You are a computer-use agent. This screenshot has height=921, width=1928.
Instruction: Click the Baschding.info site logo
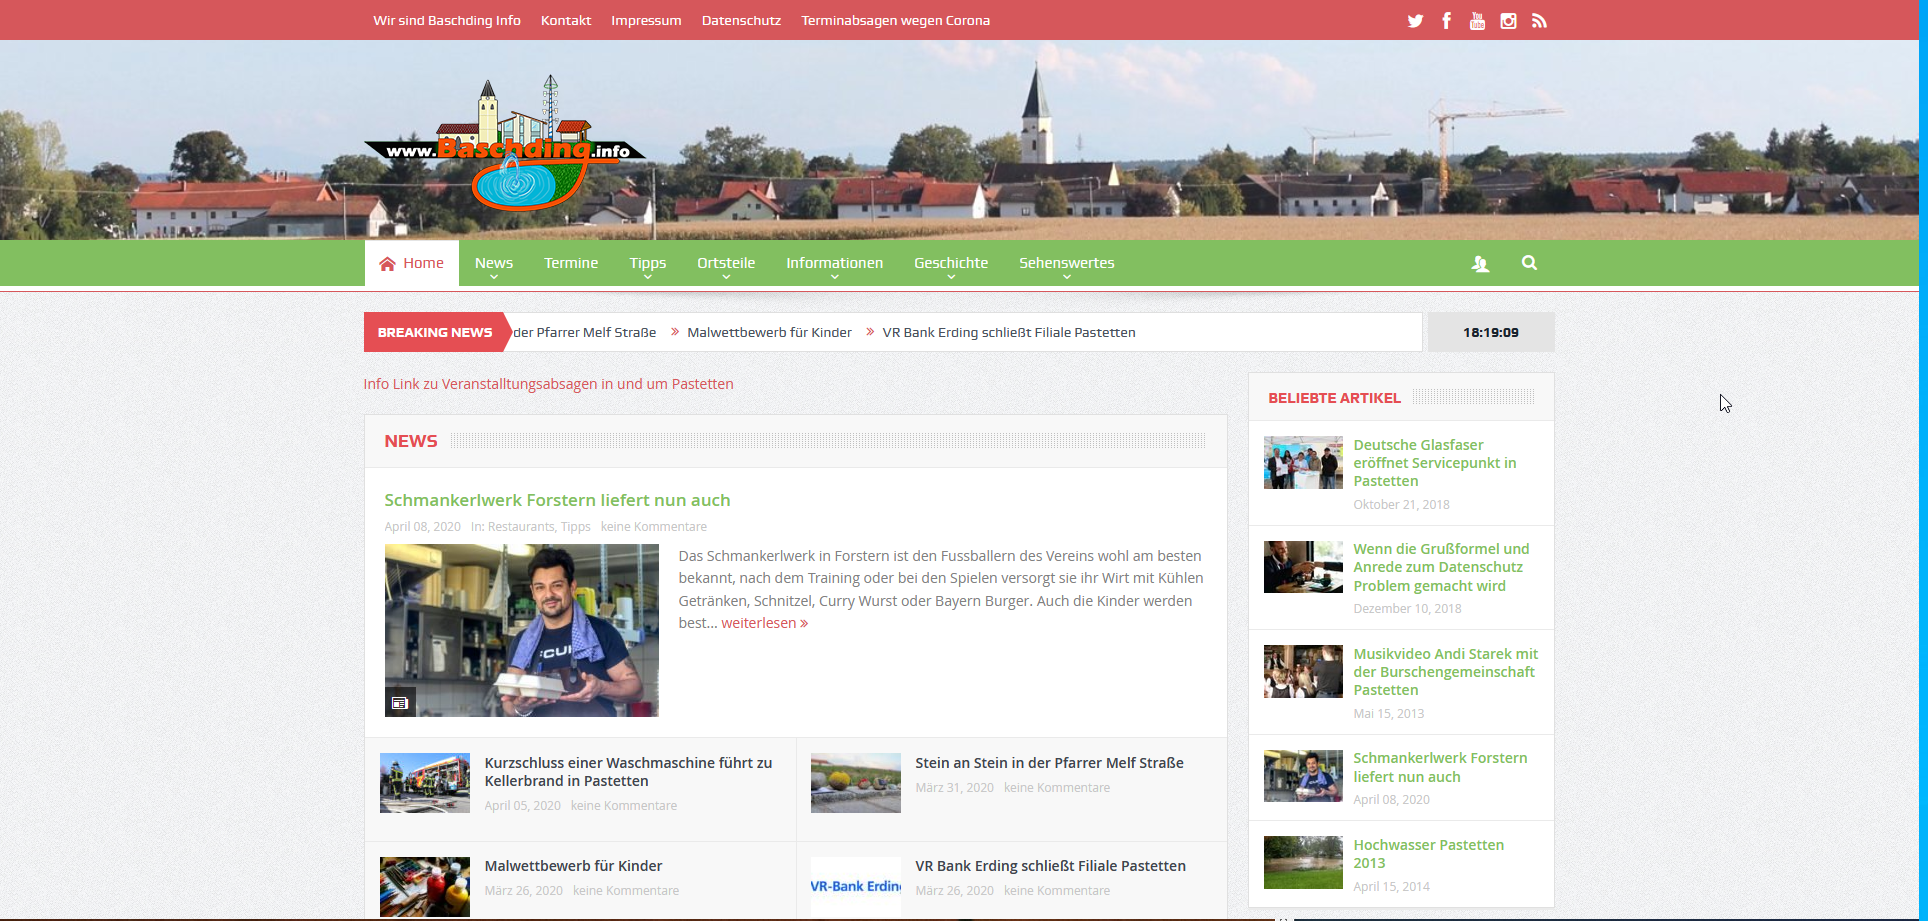506,143
